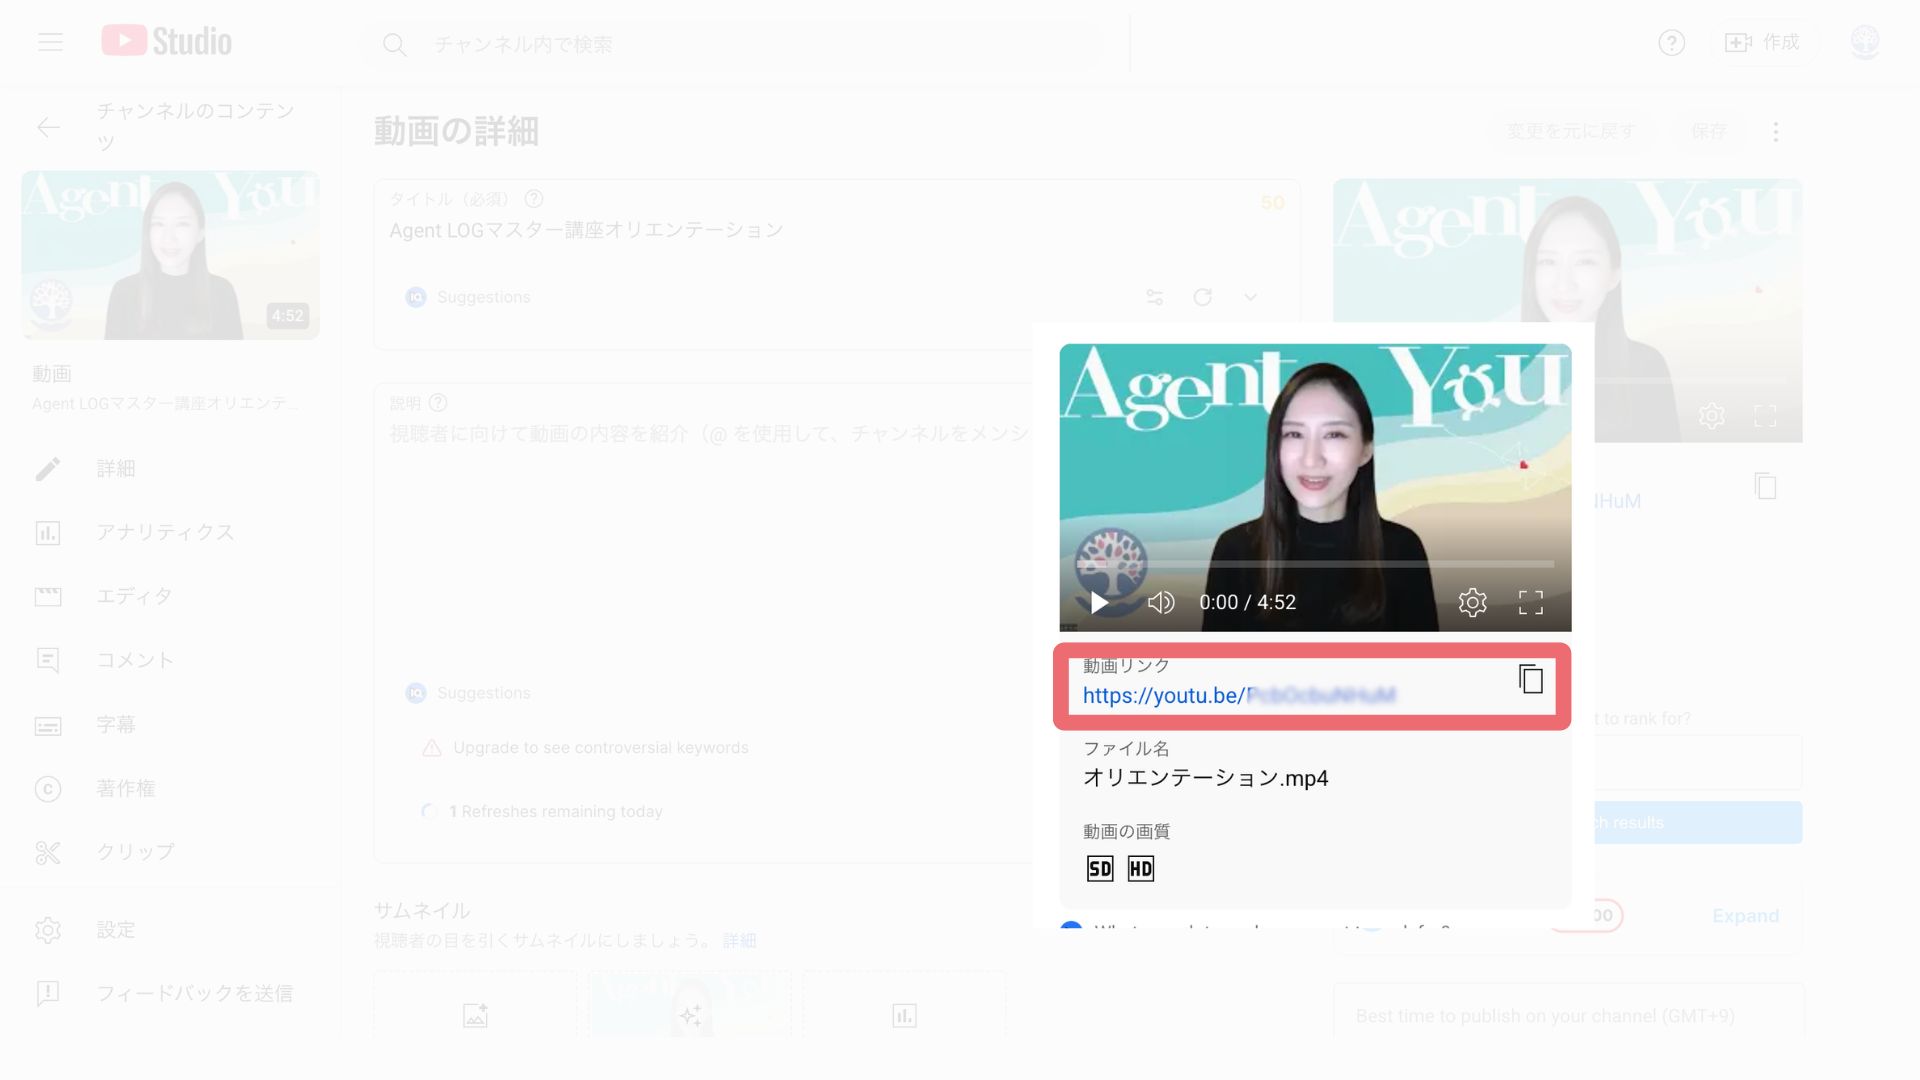
Task: Go back with the left arrow
Action: [x=48, y=127]
